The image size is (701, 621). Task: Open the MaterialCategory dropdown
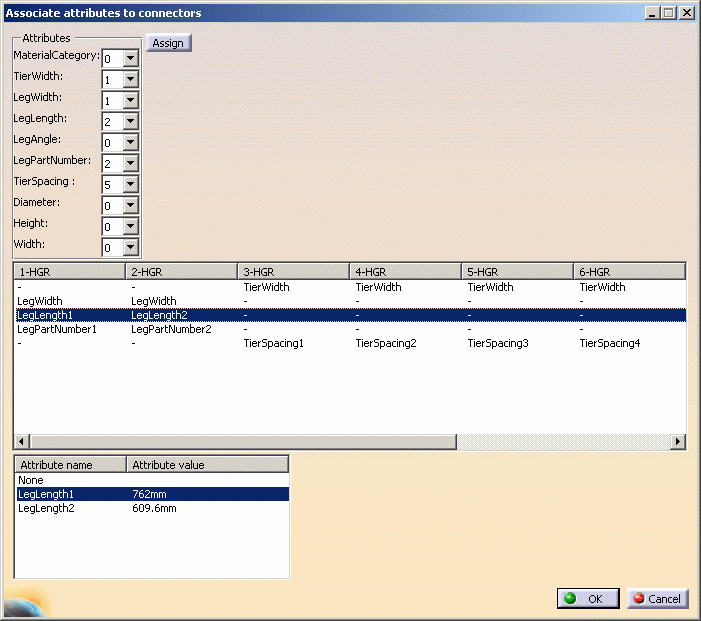130,59
